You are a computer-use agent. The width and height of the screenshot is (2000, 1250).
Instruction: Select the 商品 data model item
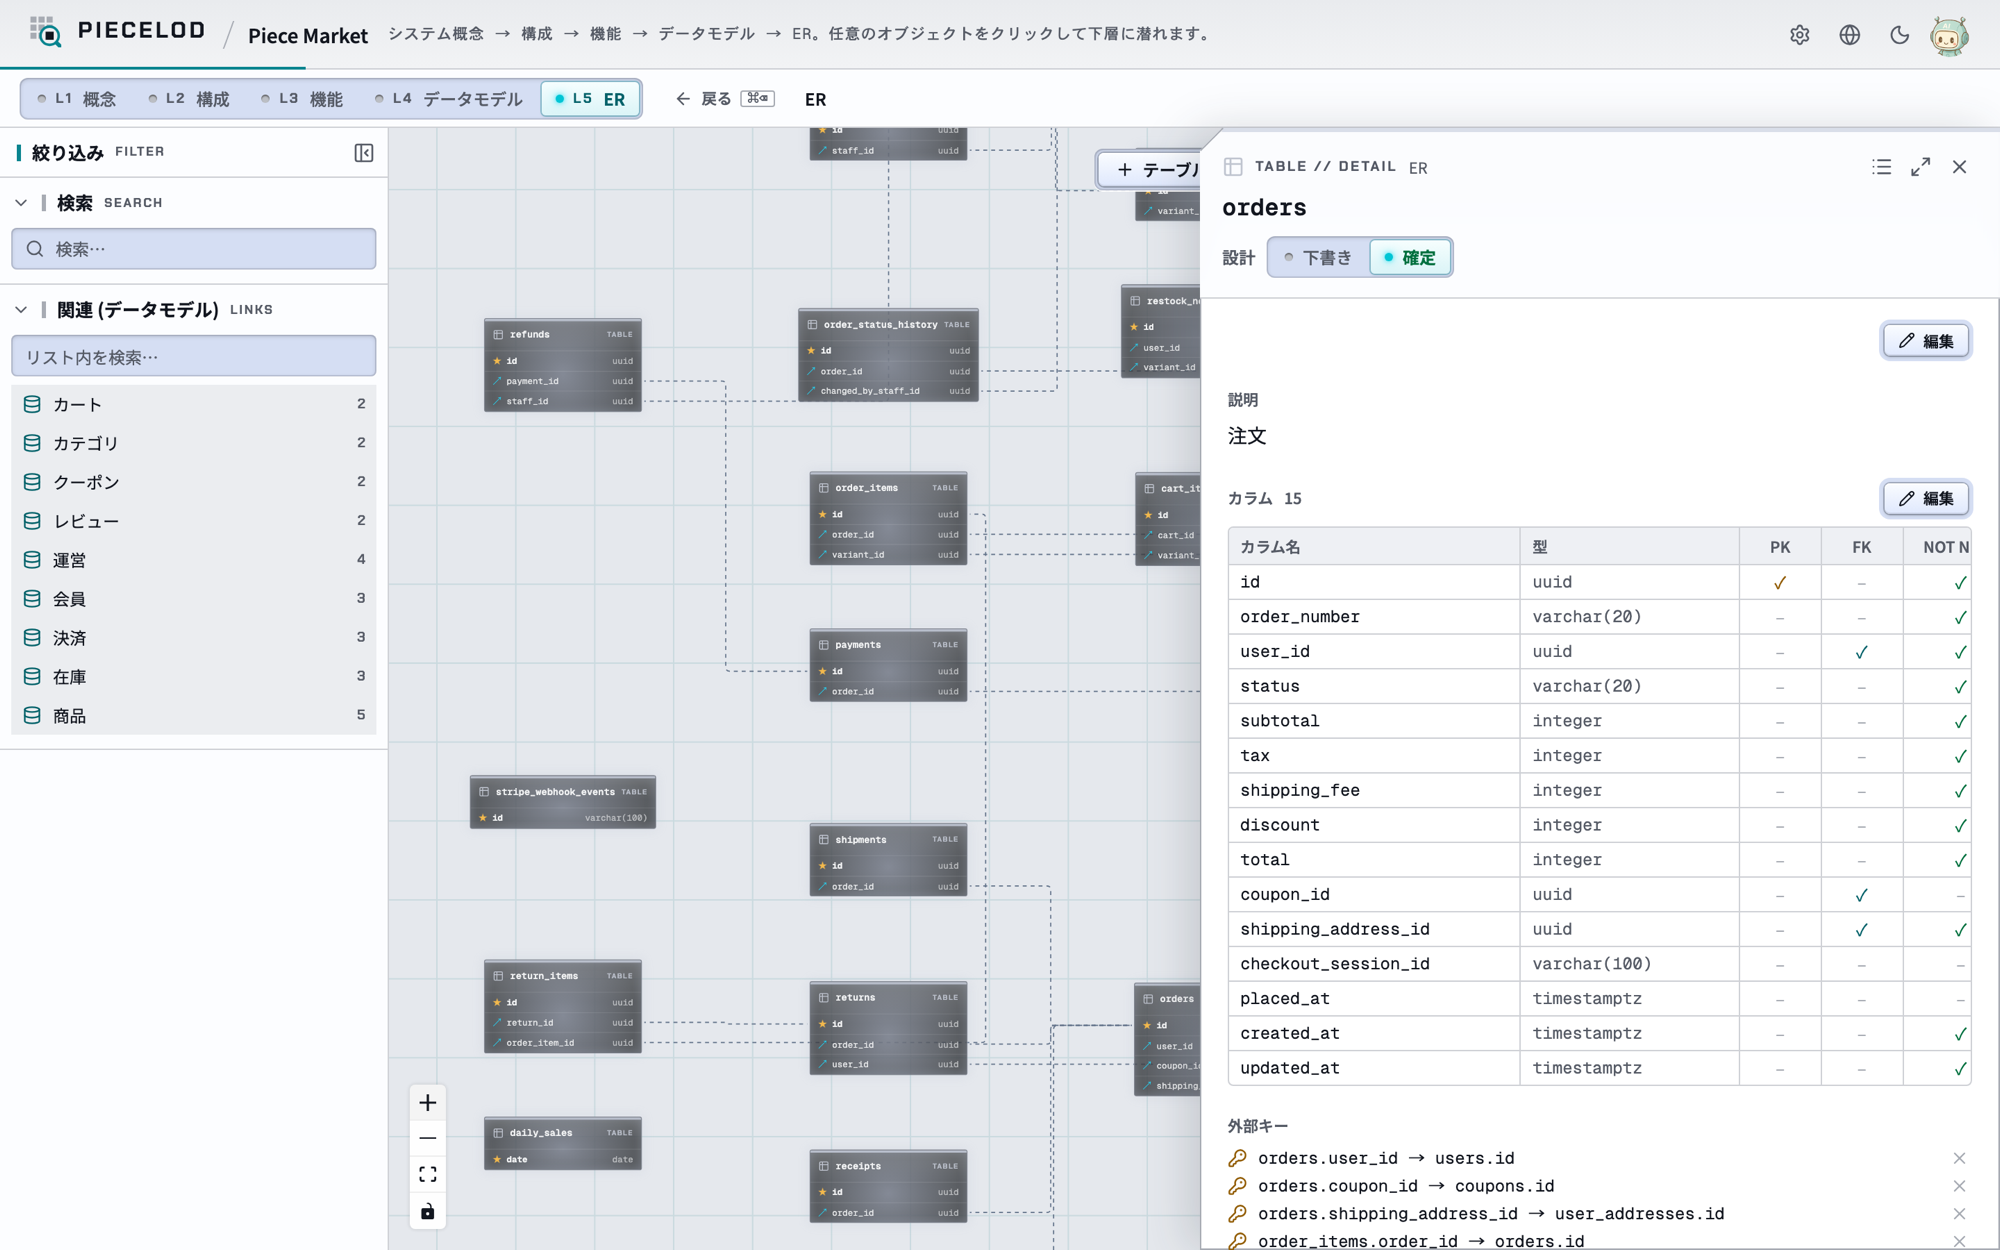click(194, 716)
